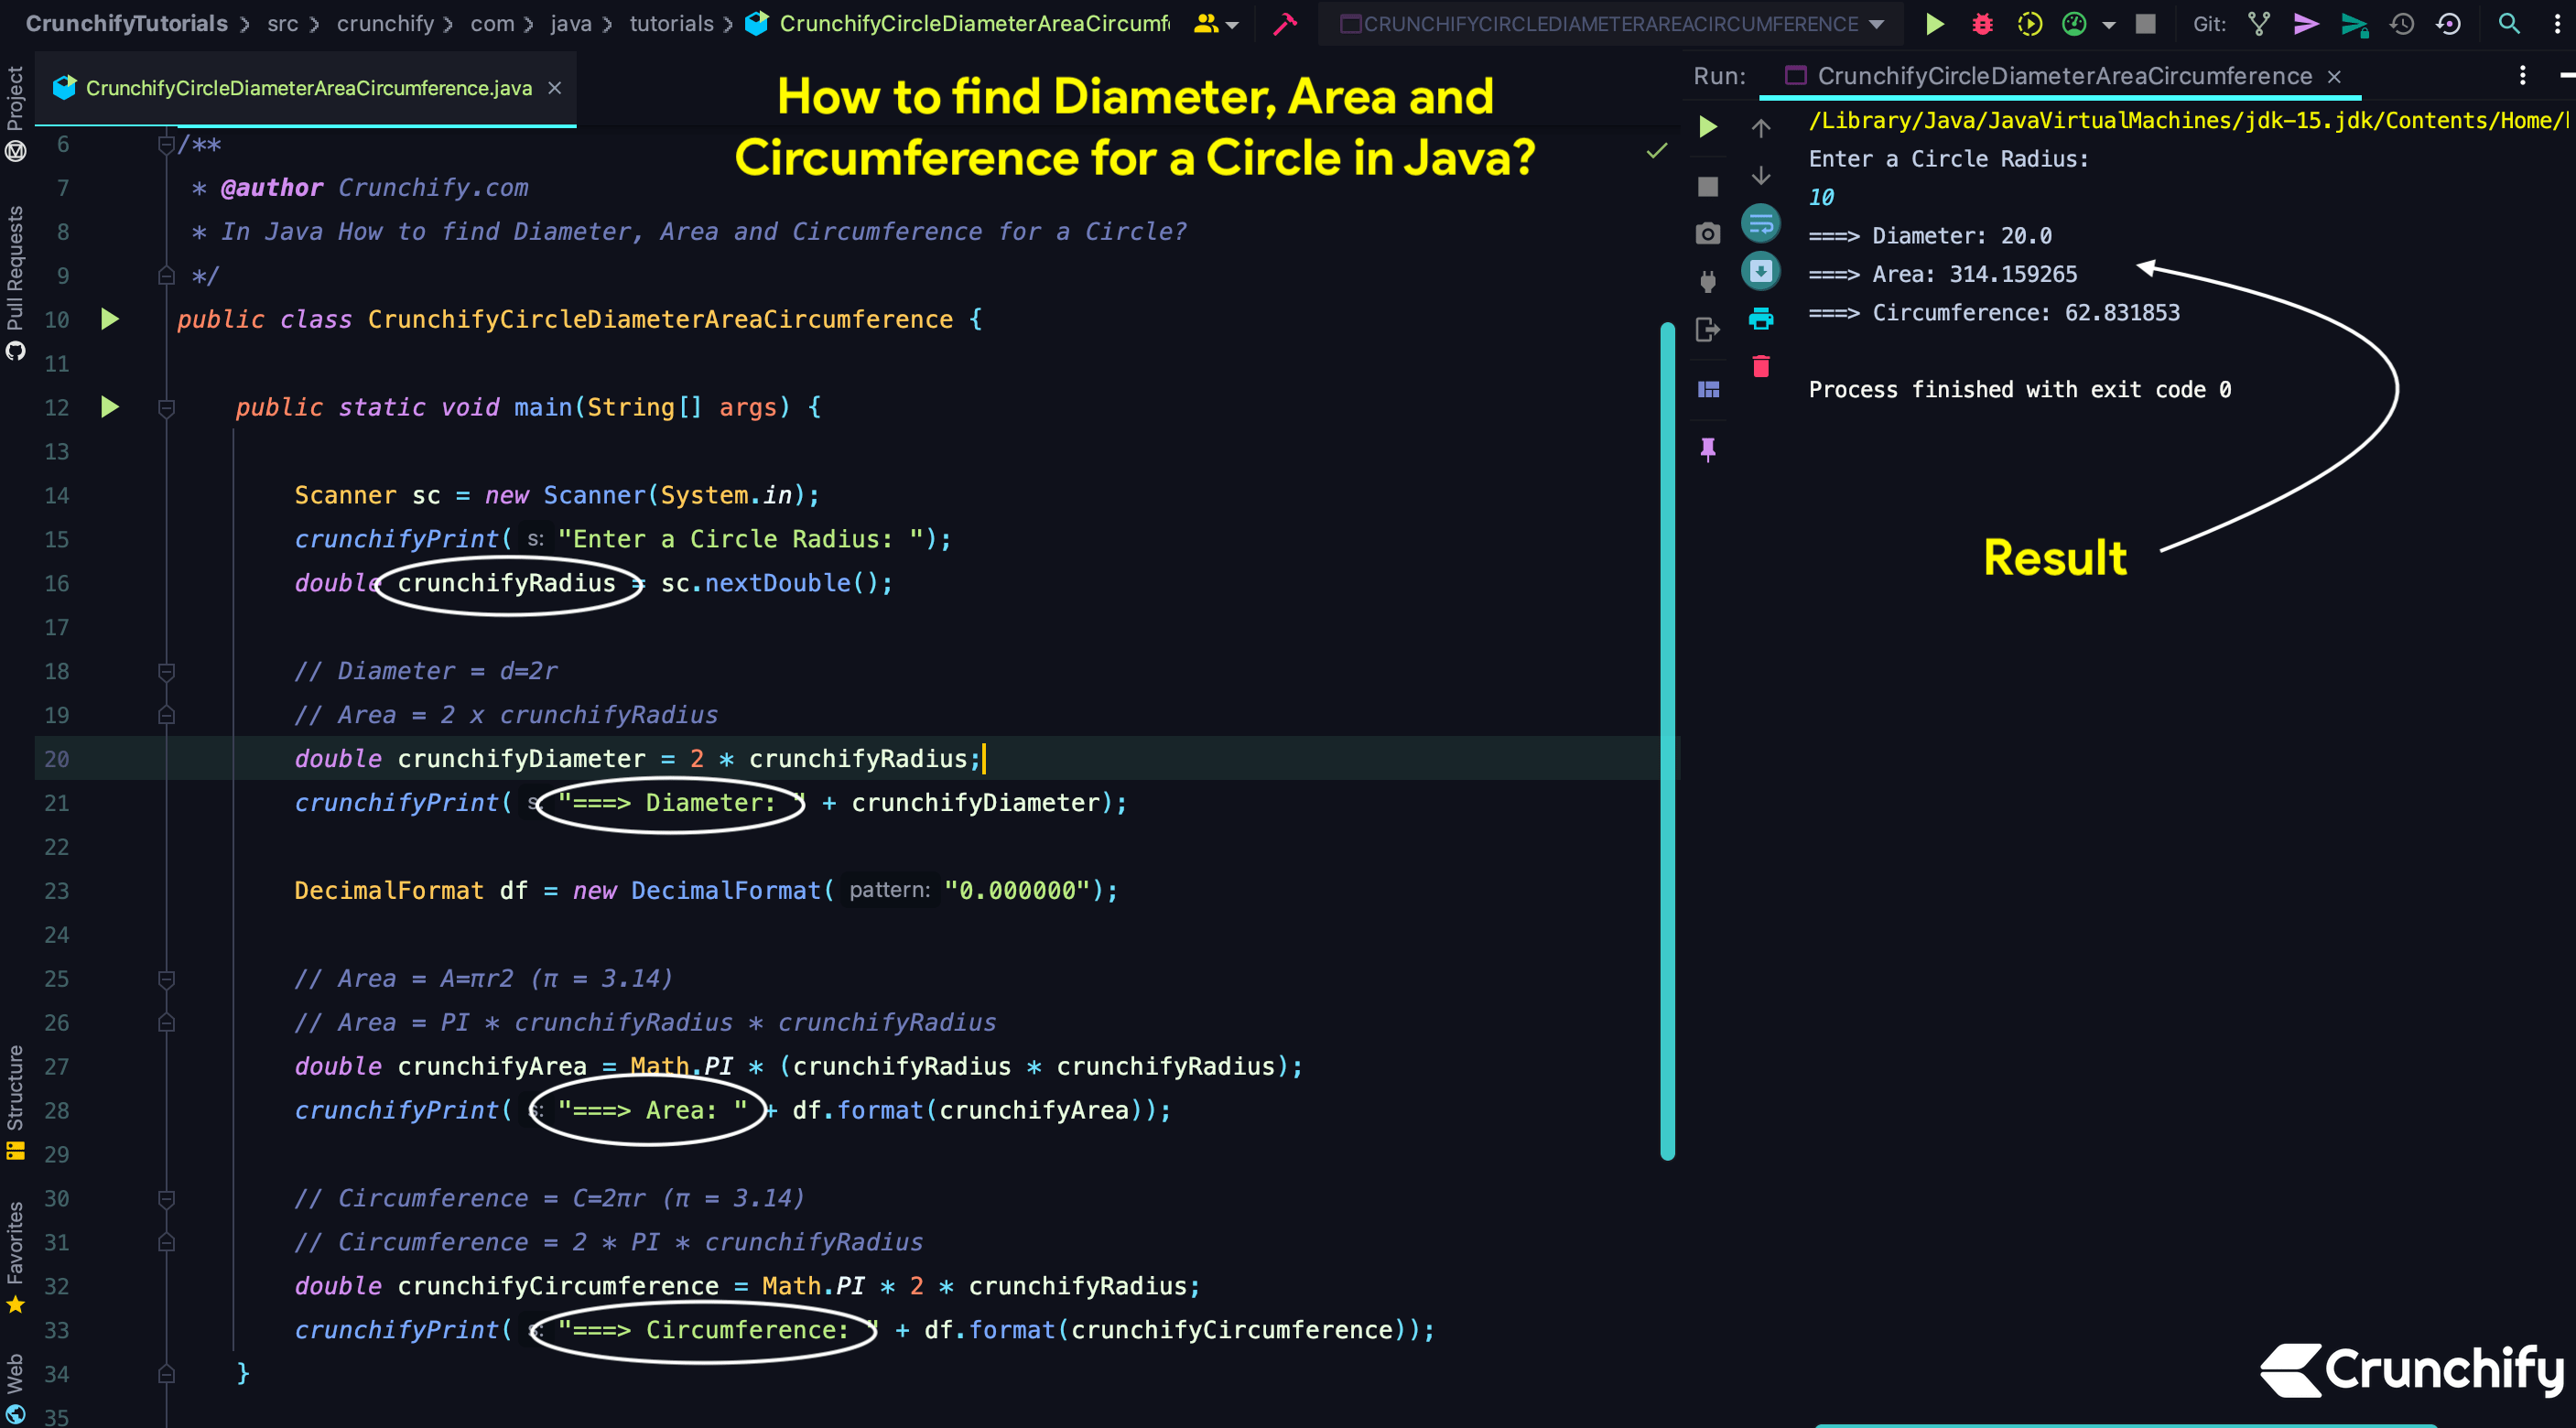Rerun the program from the Run panel
Screen dimensions: 2576x1428
pyautogui.click(x=1707, y=127)
